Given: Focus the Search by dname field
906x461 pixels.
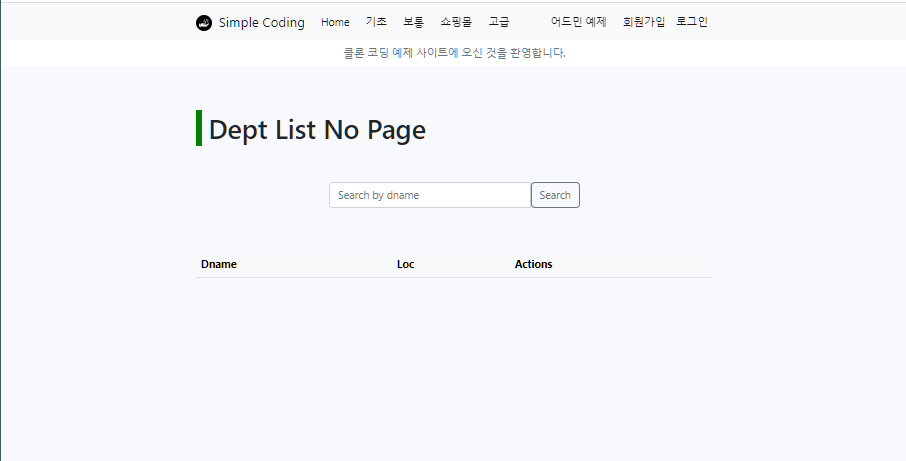Looking at the screenshot, I should [x=430, y=195].
